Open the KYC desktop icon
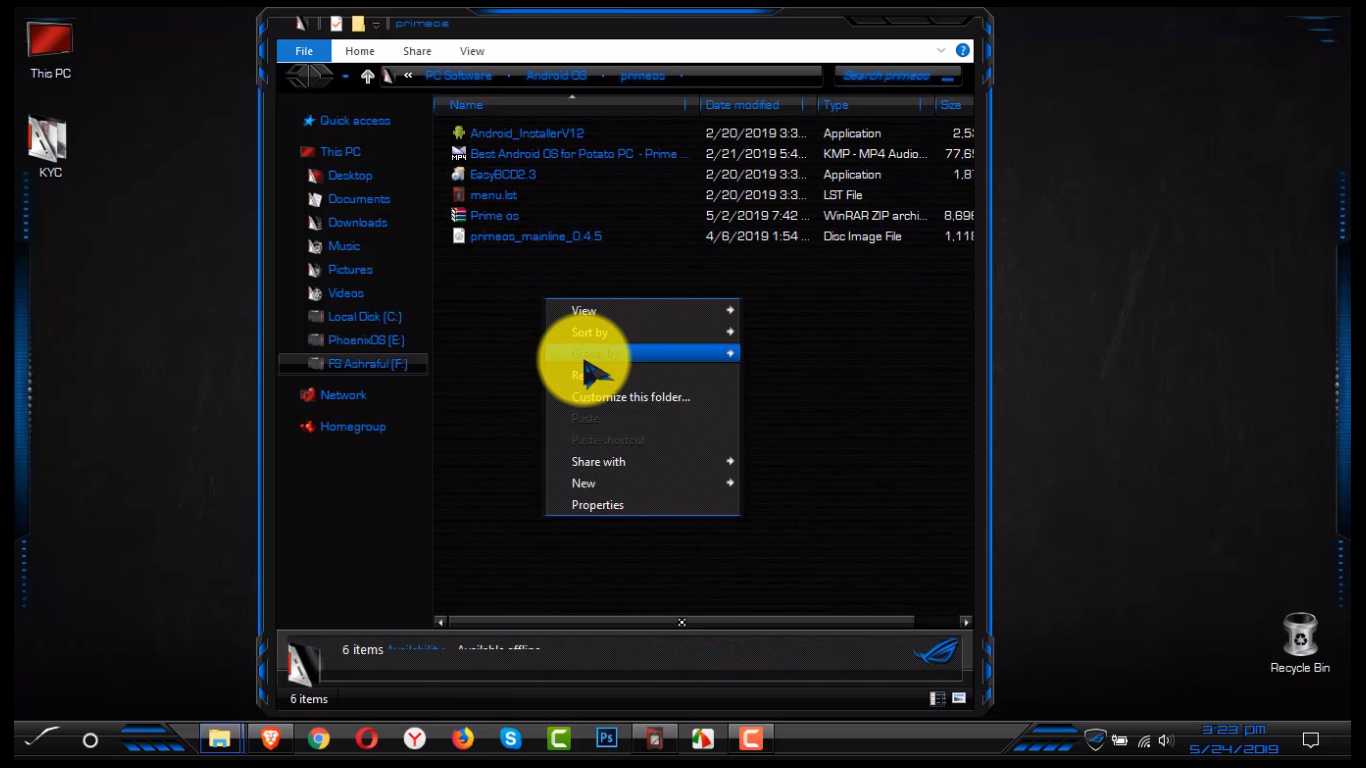 pos(49,148)
